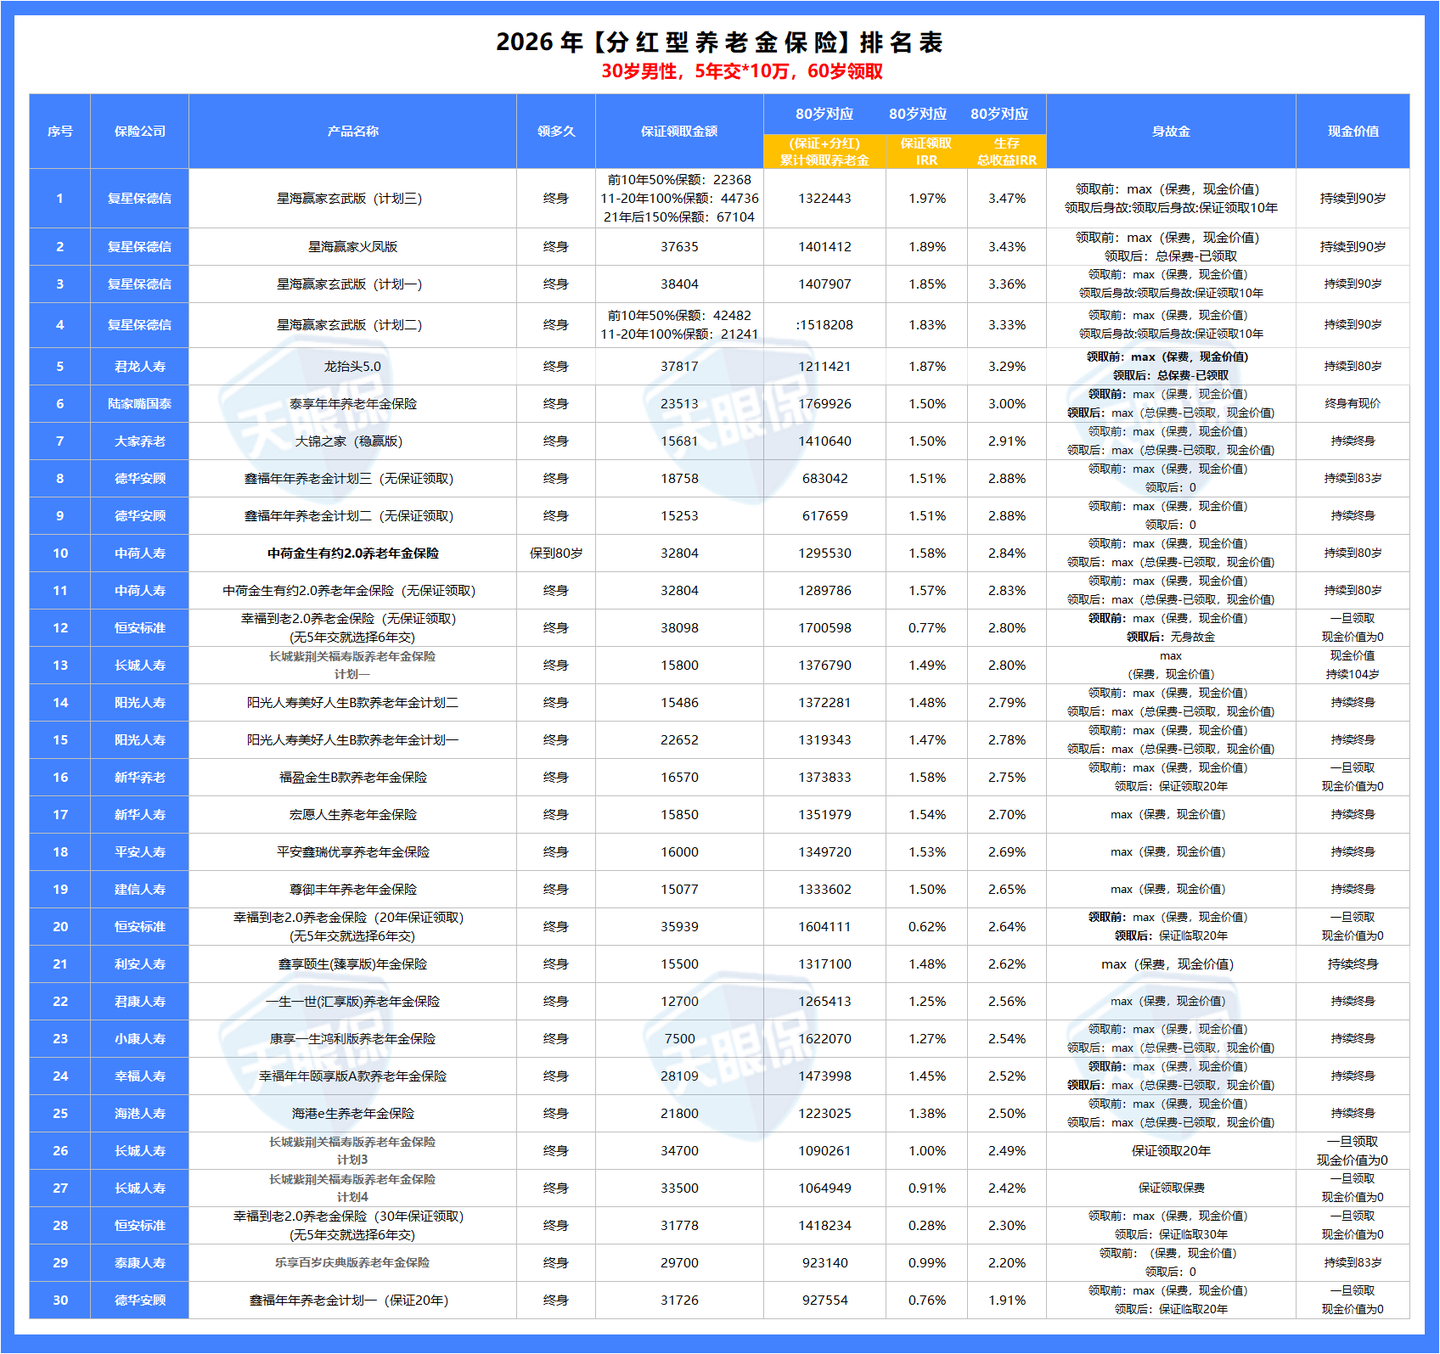
Task: Select the 身故金 column header
Action: 1170,131
